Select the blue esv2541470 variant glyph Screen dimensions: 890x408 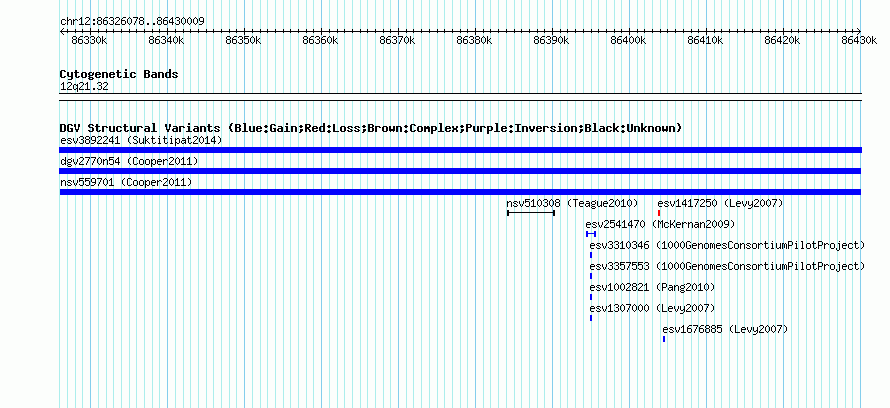(591, 234)
